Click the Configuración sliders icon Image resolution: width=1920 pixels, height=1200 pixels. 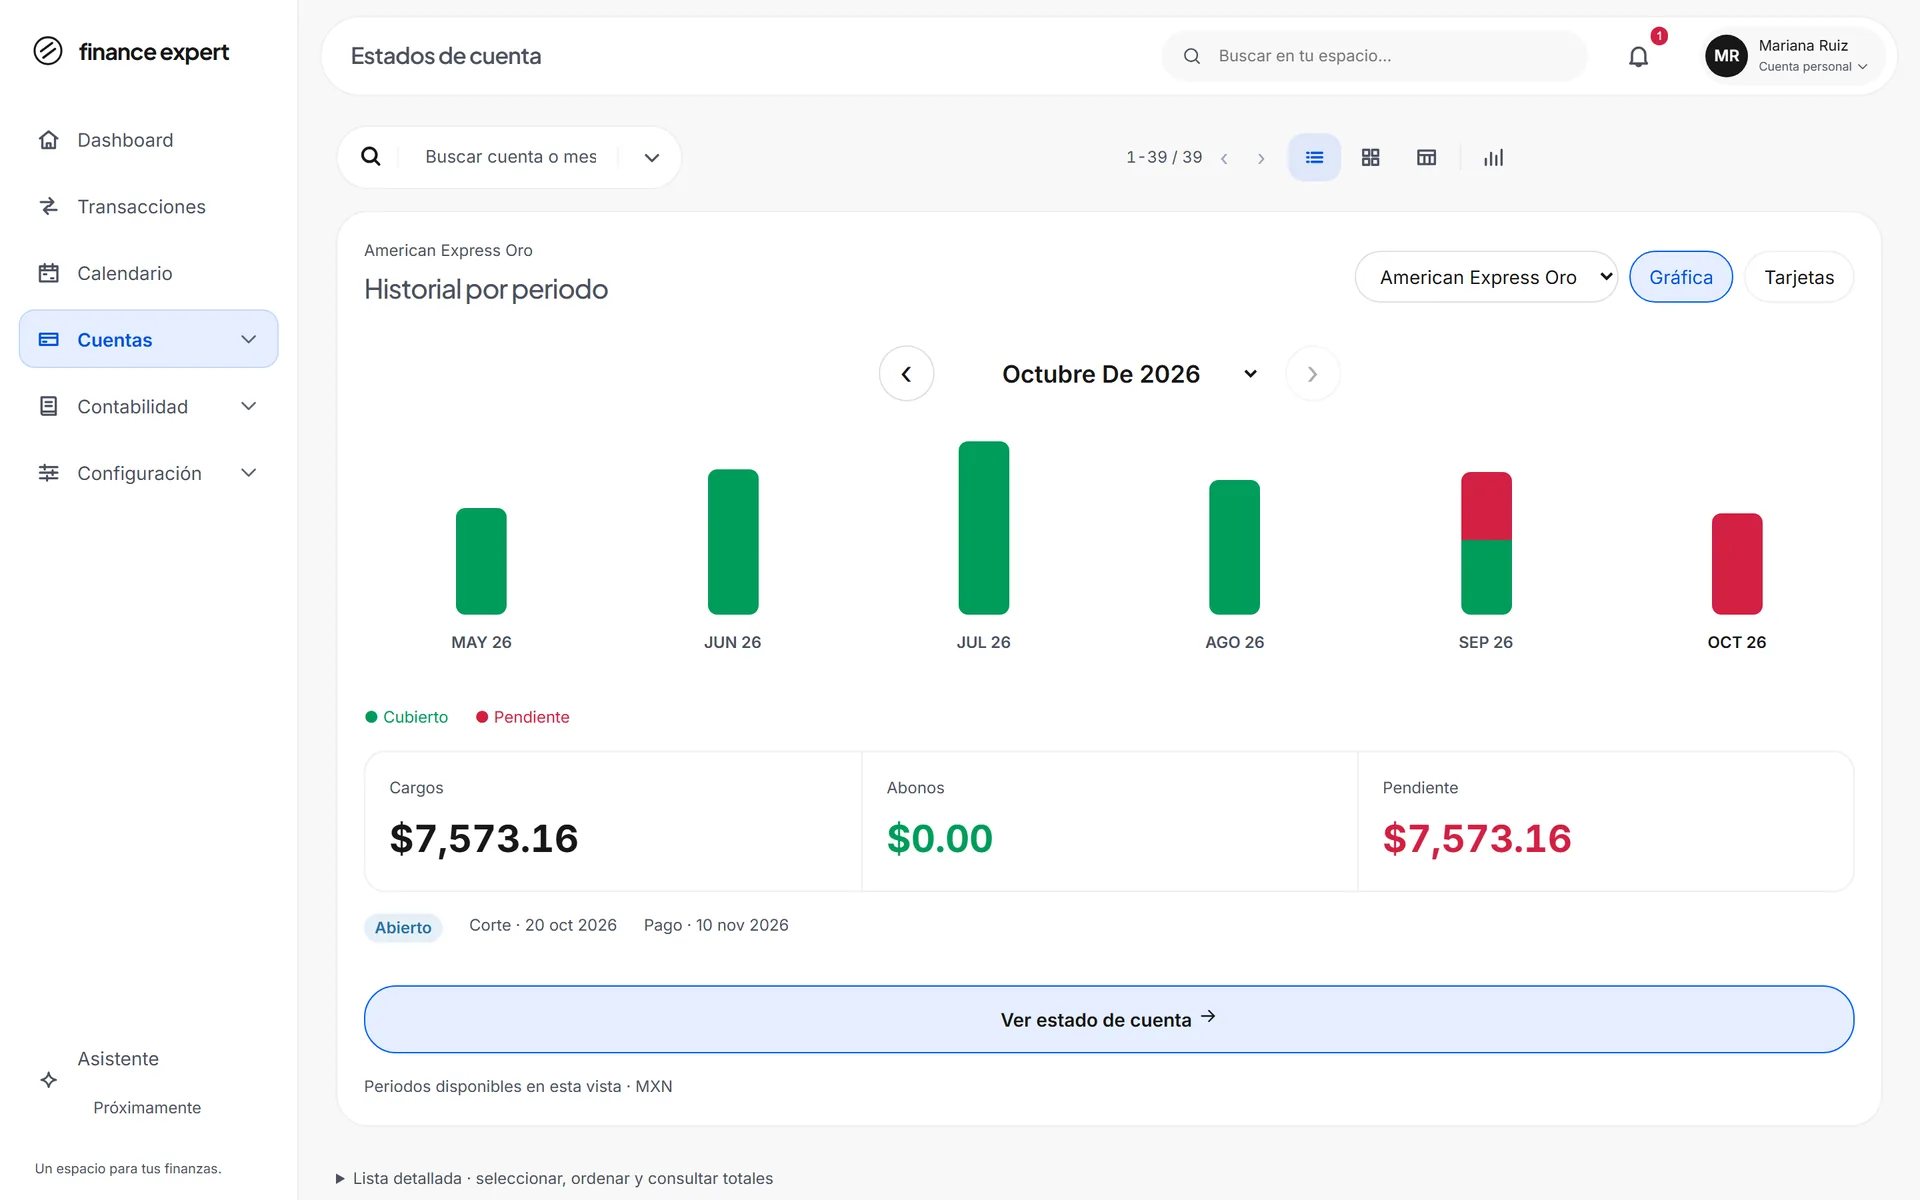point(48,473)
